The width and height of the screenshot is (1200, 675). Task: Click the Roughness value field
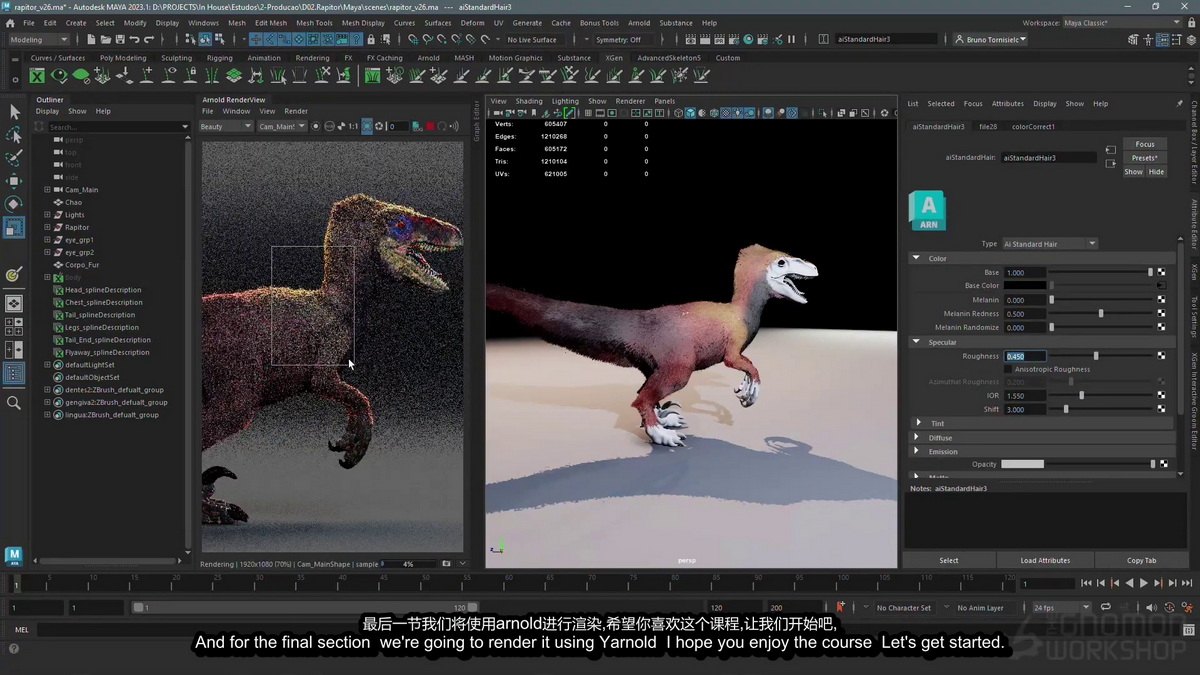[x=1025, y=356]
